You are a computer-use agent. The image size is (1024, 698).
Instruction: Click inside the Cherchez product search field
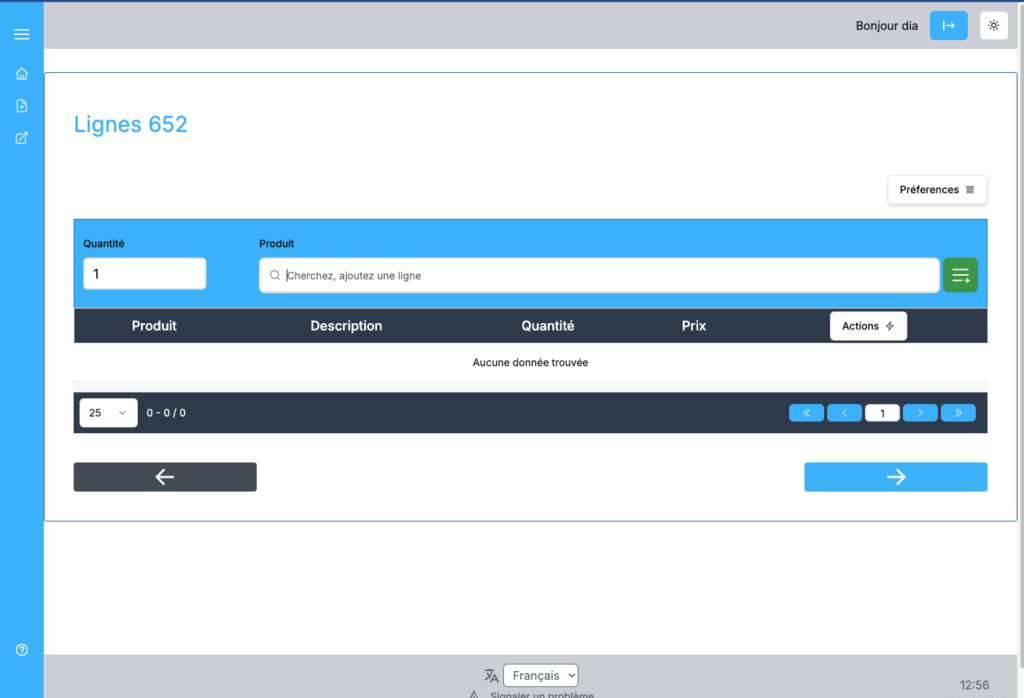(598, 274)
